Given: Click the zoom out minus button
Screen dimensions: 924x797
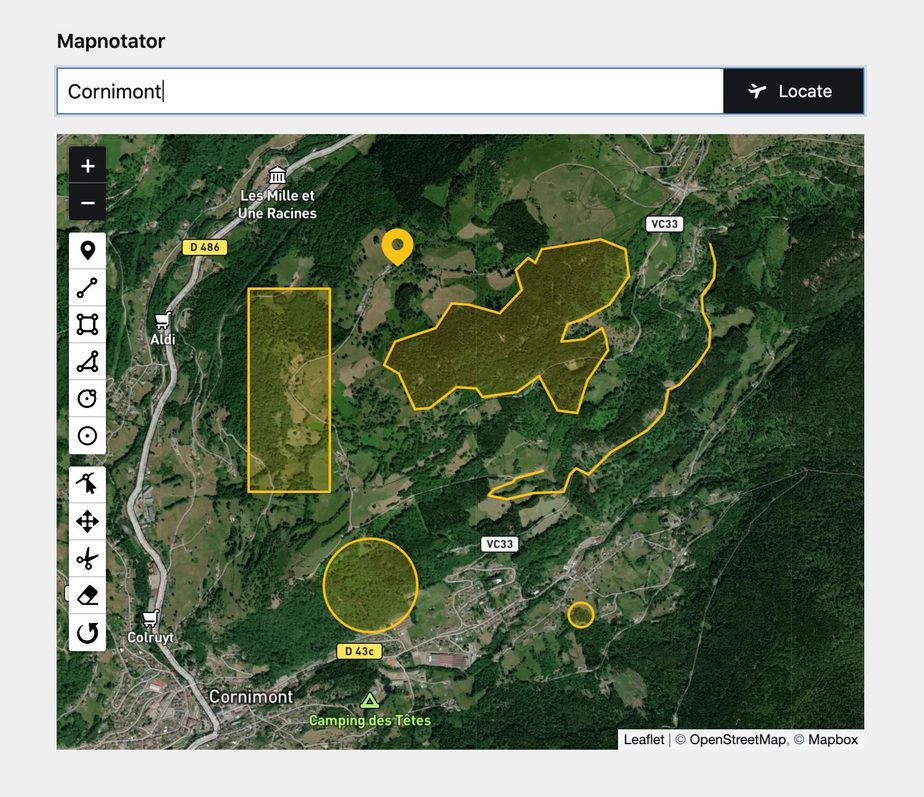Looking at the screenshot, I should pos(88,203).
